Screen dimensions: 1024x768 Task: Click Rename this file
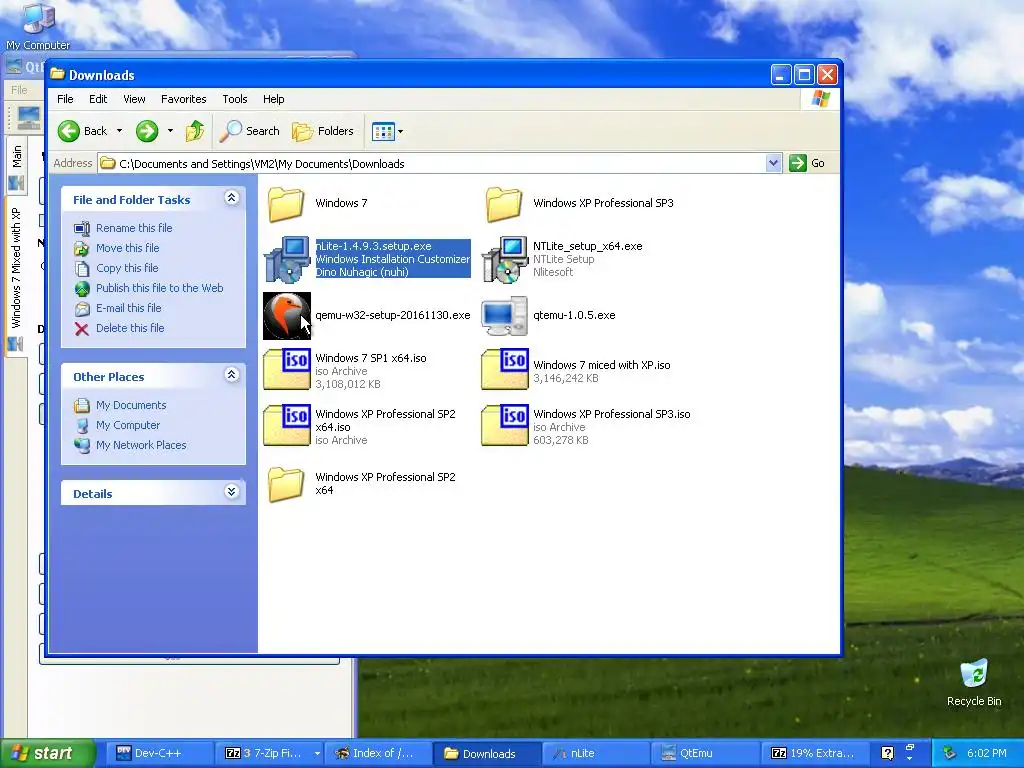(x=134, y=228)
